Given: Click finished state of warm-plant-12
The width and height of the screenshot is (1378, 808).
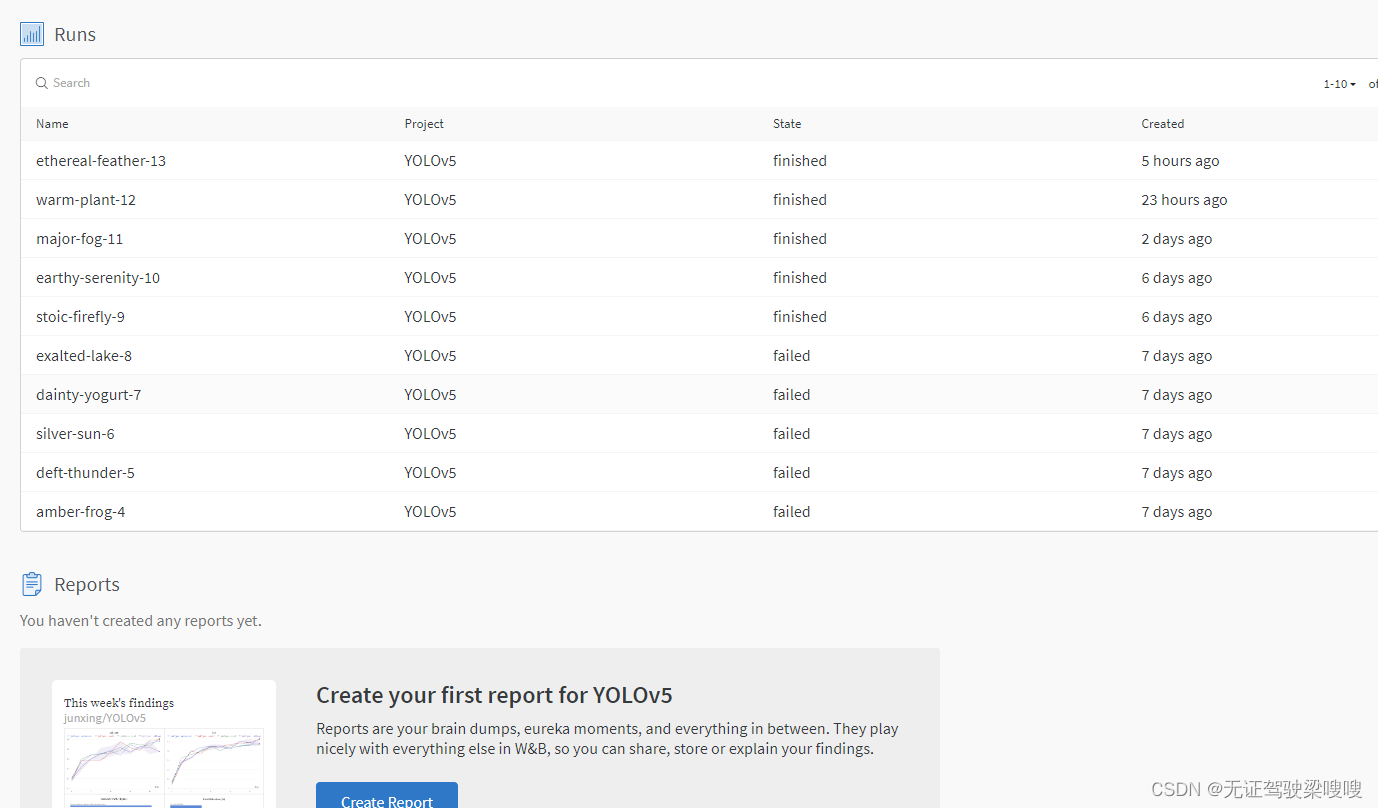Looking at the screenshot, I should point(800,200).
